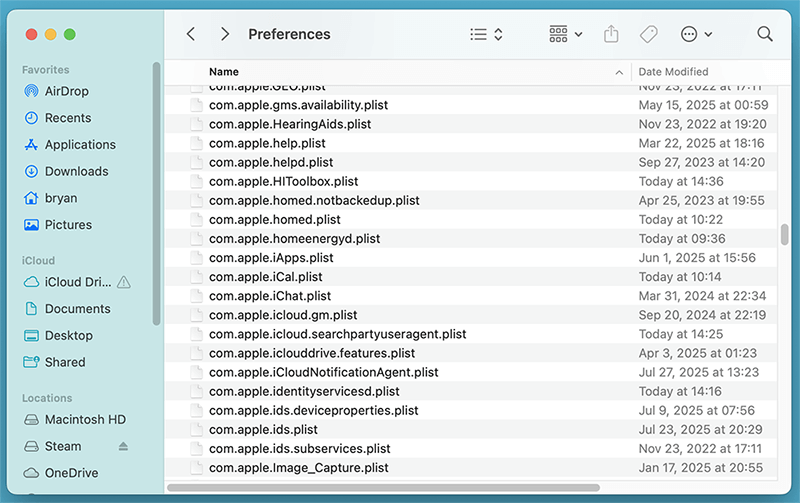Click date 'Jun 1, 2025 at 15:56'

click(x=697, y=258)
